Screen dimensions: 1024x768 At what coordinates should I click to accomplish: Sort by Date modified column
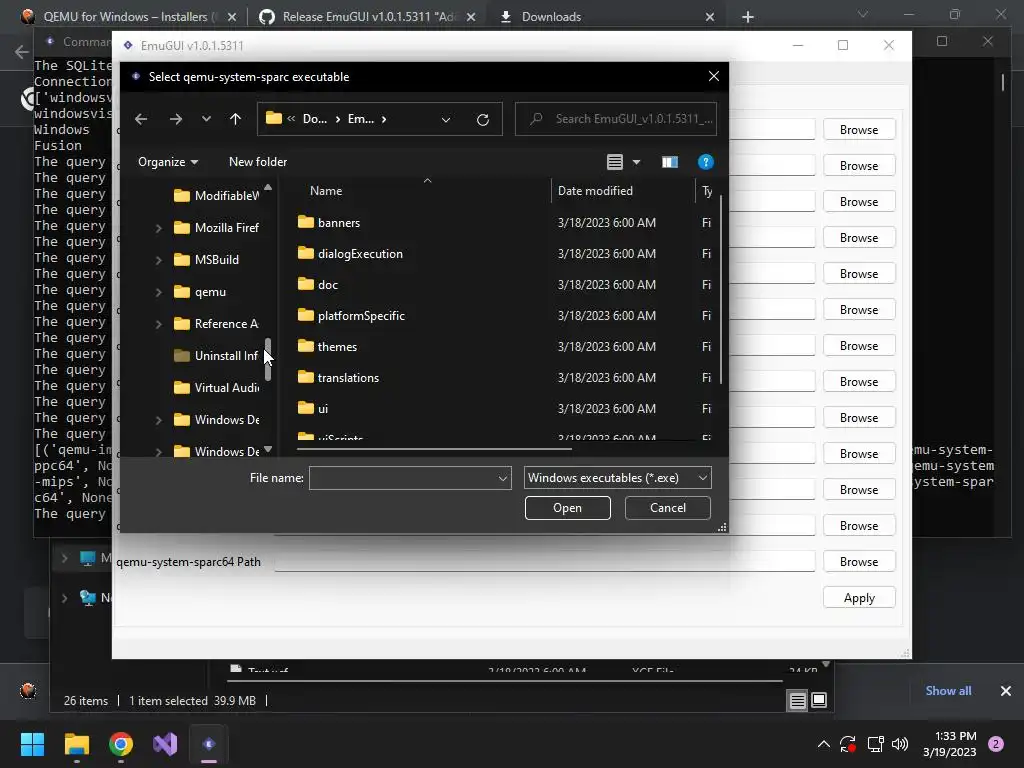click(595, 191)
